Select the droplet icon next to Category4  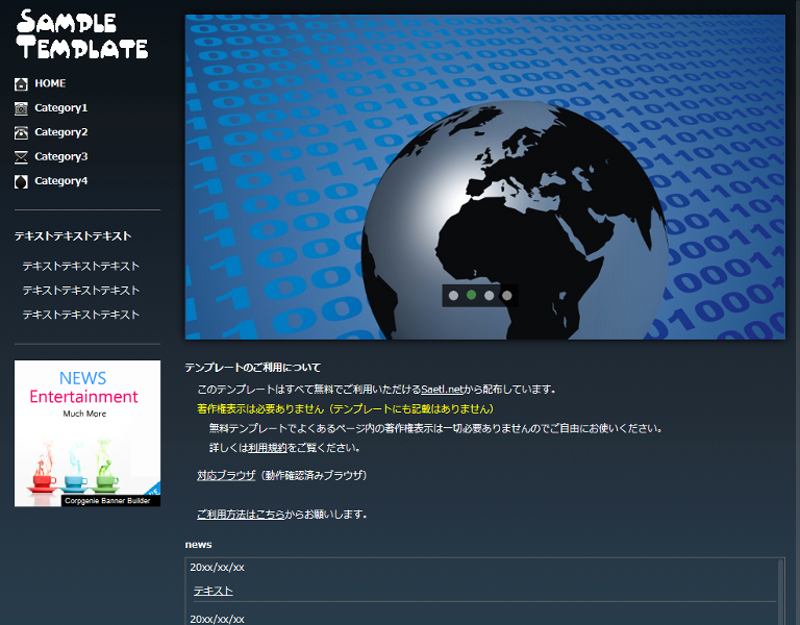click(21, 181)
